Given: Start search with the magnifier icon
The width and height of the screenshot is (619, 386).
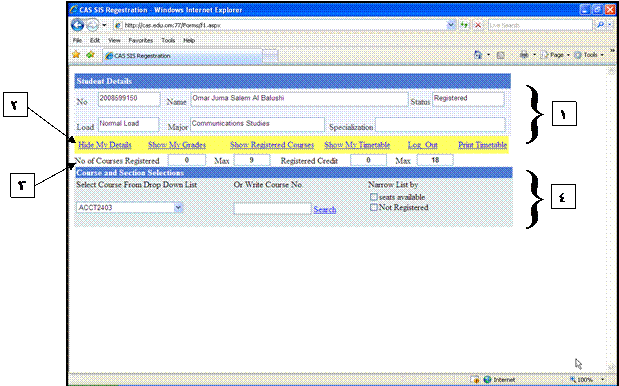Looking at the screenshot, I should tap(600, 25).
